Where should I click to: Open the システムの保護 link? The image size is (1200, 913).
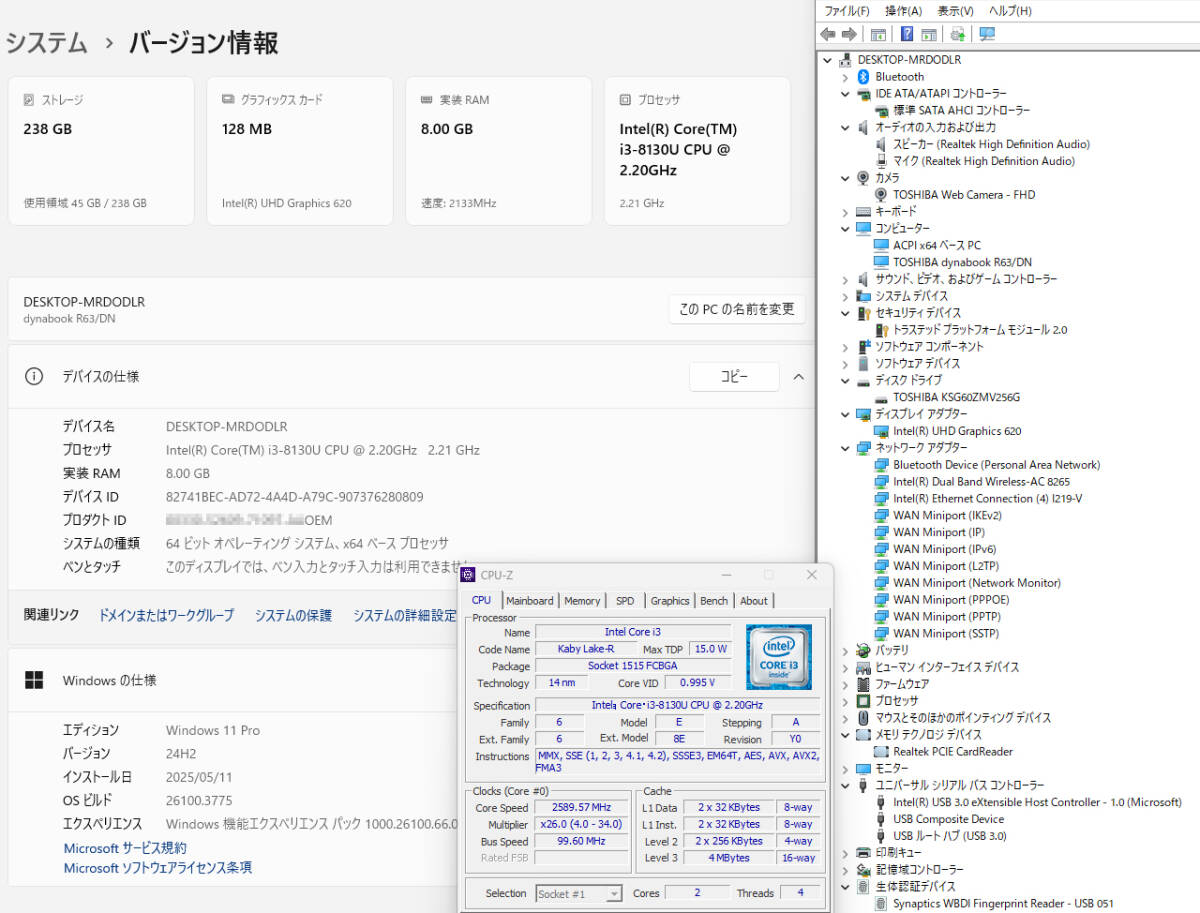click(x=293, y=615)
